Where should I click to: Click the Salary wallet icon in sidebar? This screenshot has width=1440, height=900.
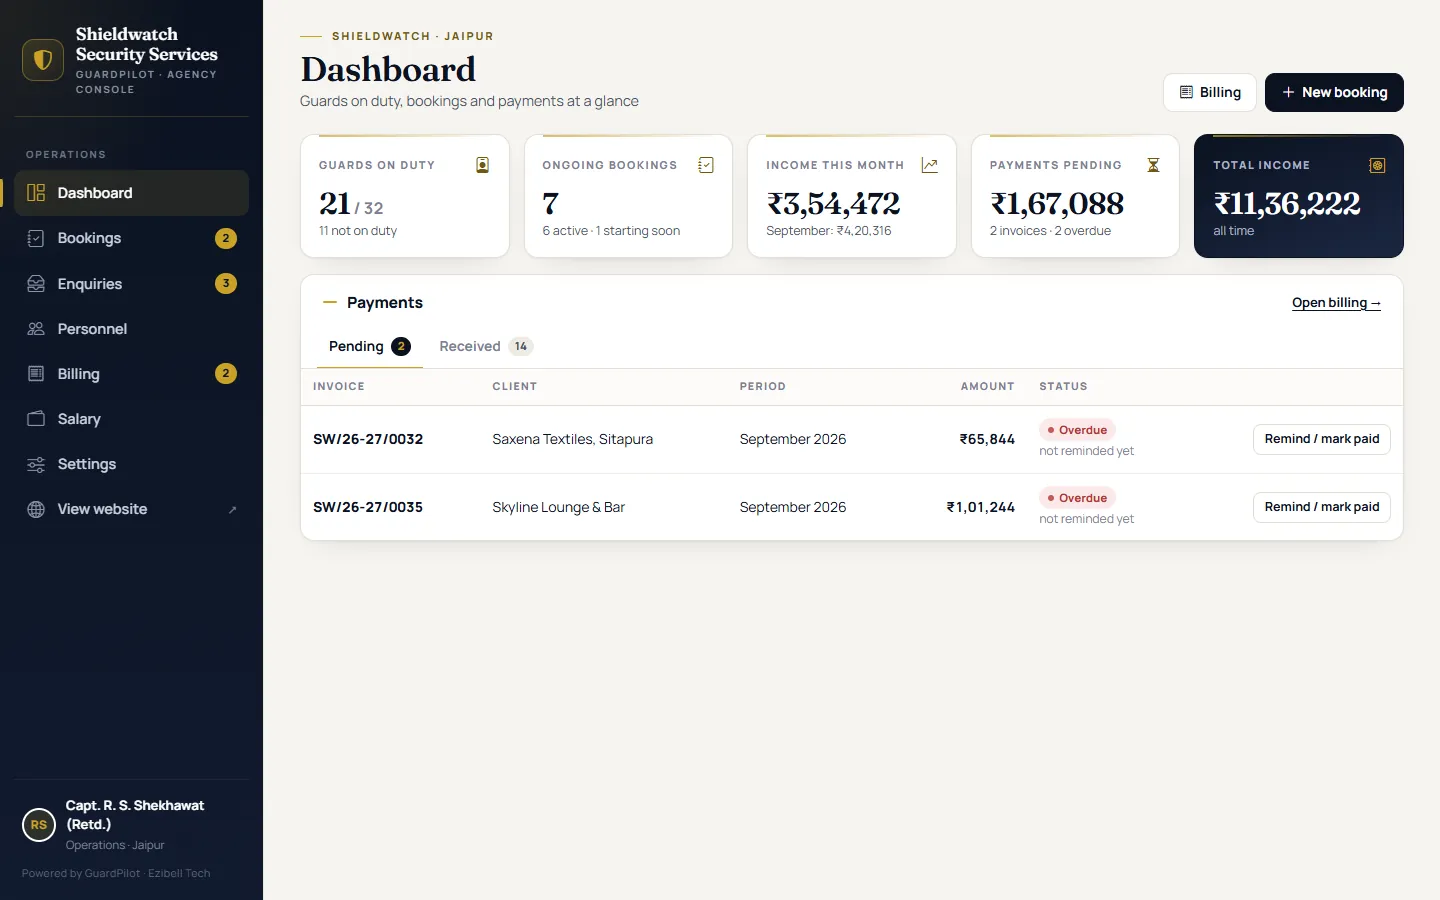pos(36,419)
